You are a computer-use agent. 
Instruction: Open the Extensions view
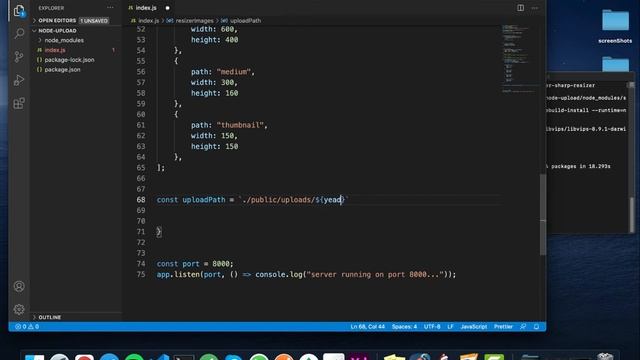19,103
